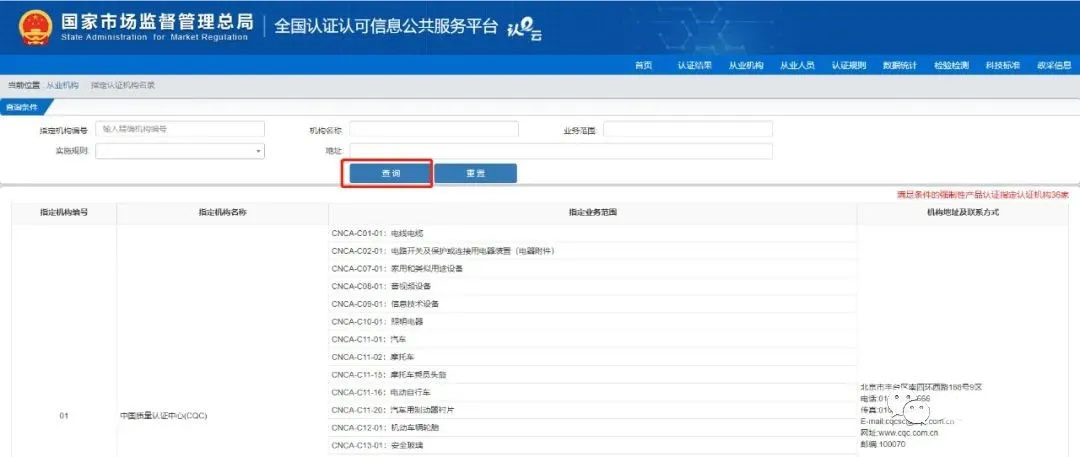Click the 从业机构 breadcrumb link
1080x457 pixels.
(62, 85)
